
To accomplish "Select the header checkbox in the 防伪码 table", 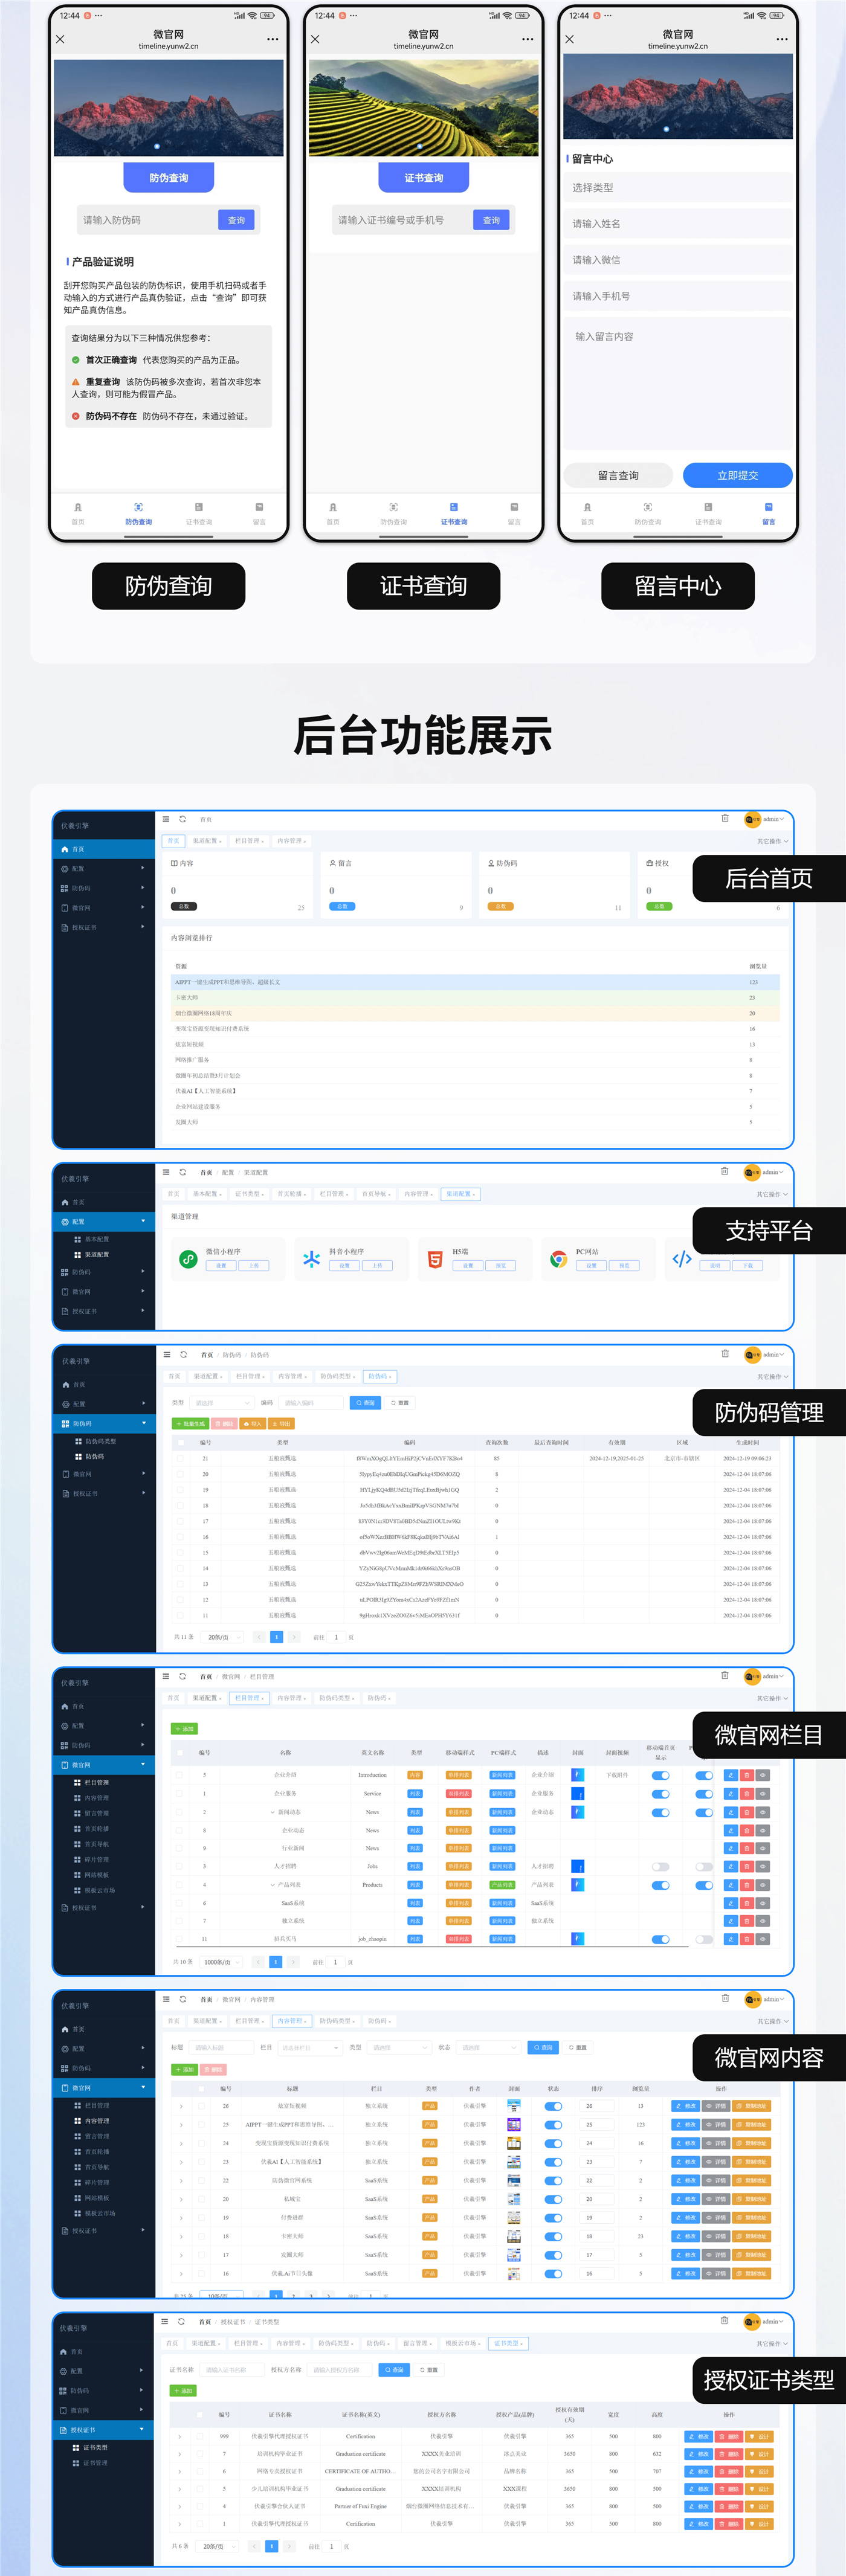I will tap(180, 1443).
